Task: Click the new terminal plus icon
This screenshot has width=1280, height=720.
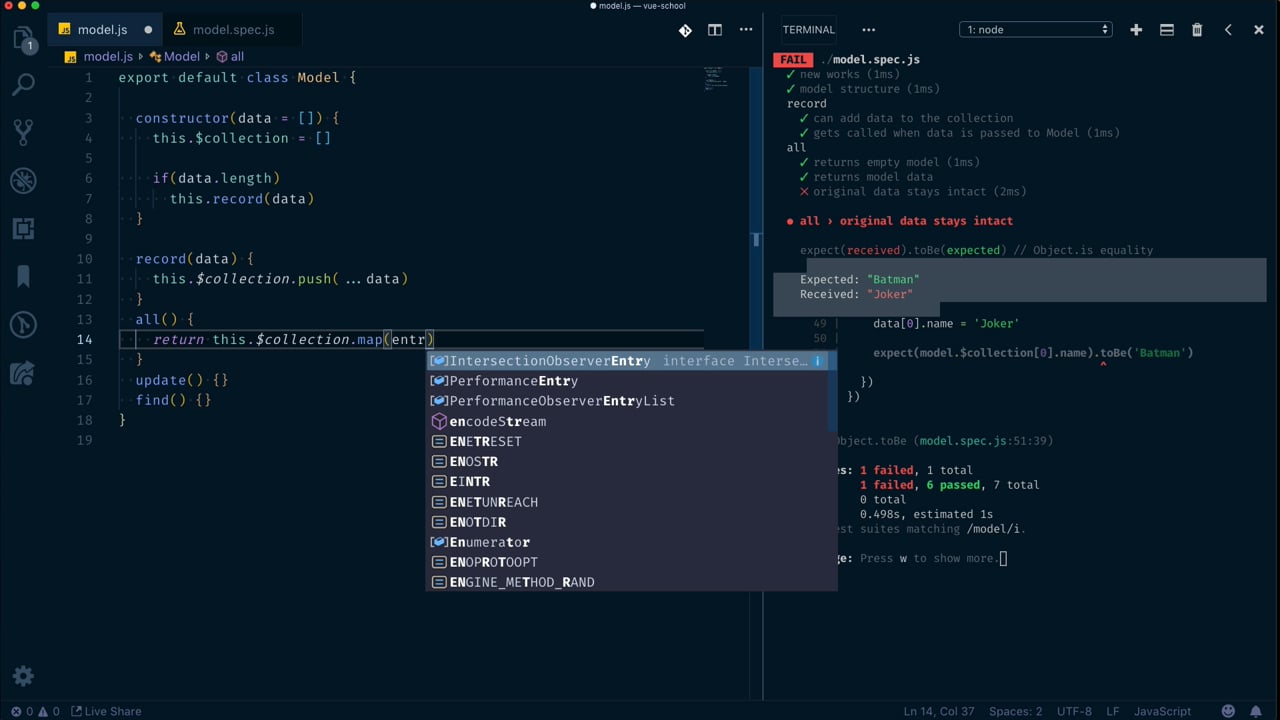Action: (1136, 30)
